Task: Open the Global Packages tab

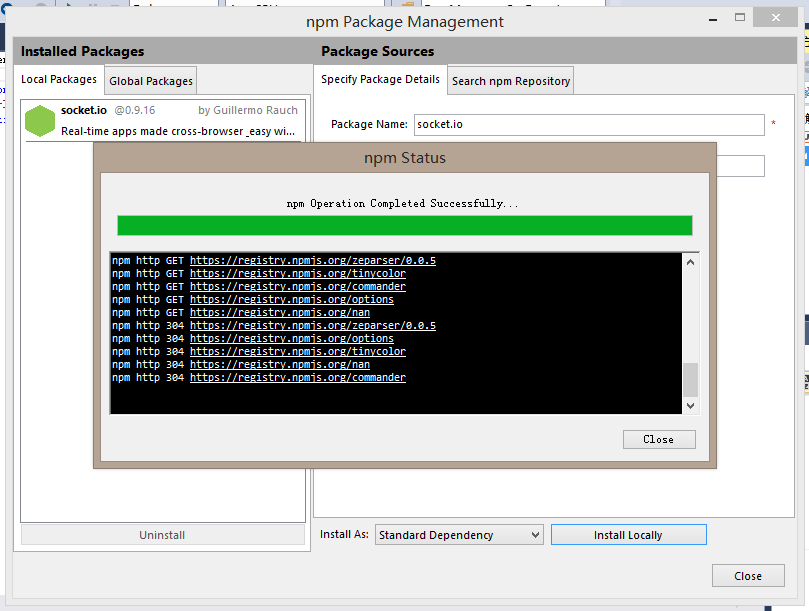Action: 151,81
